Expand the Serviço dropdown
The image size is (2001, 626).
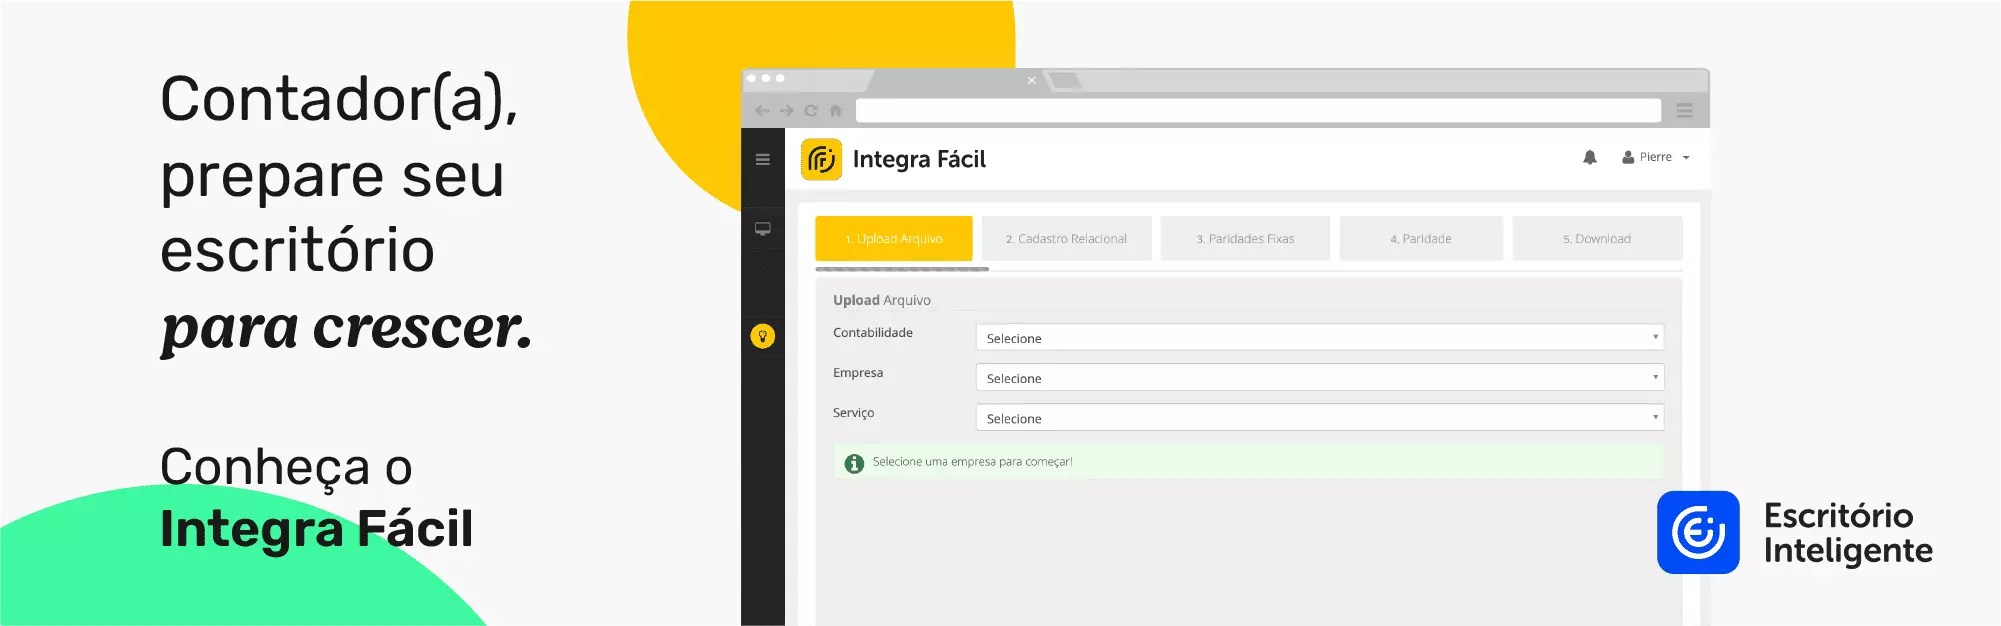[x=1319, y=418]
